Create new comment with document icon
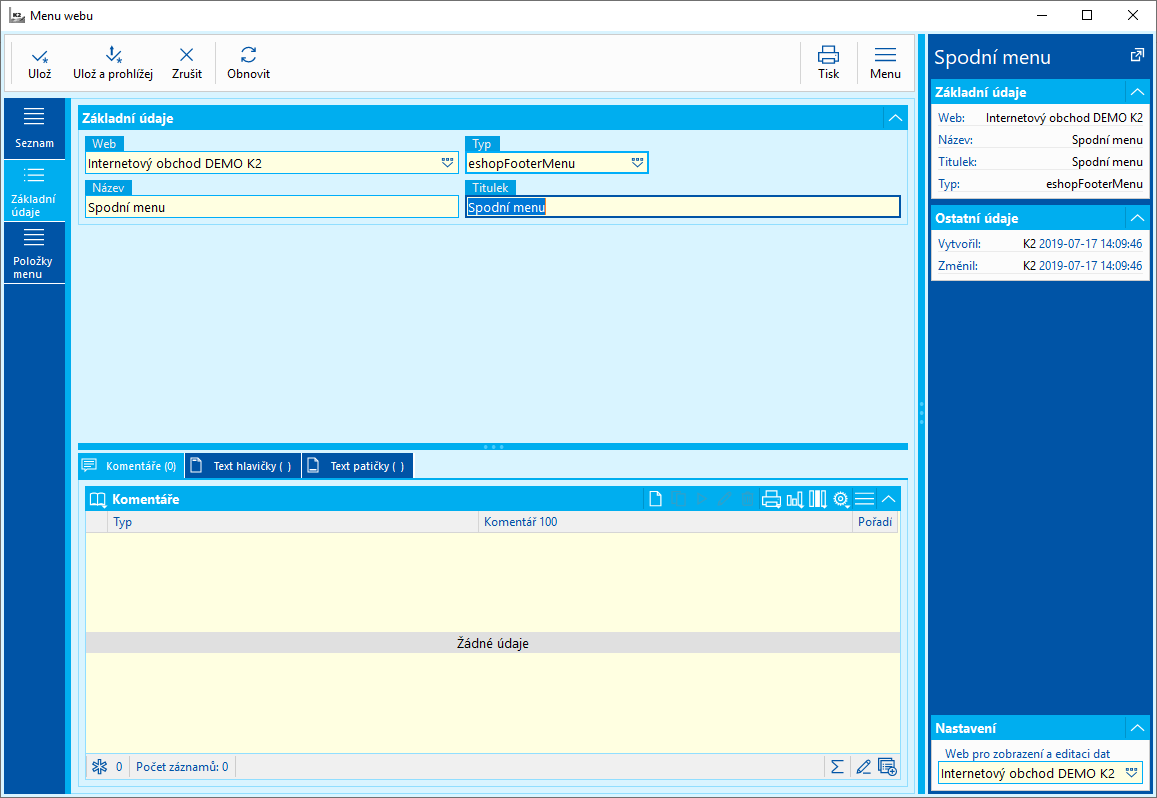 click(x=655, y=499)
